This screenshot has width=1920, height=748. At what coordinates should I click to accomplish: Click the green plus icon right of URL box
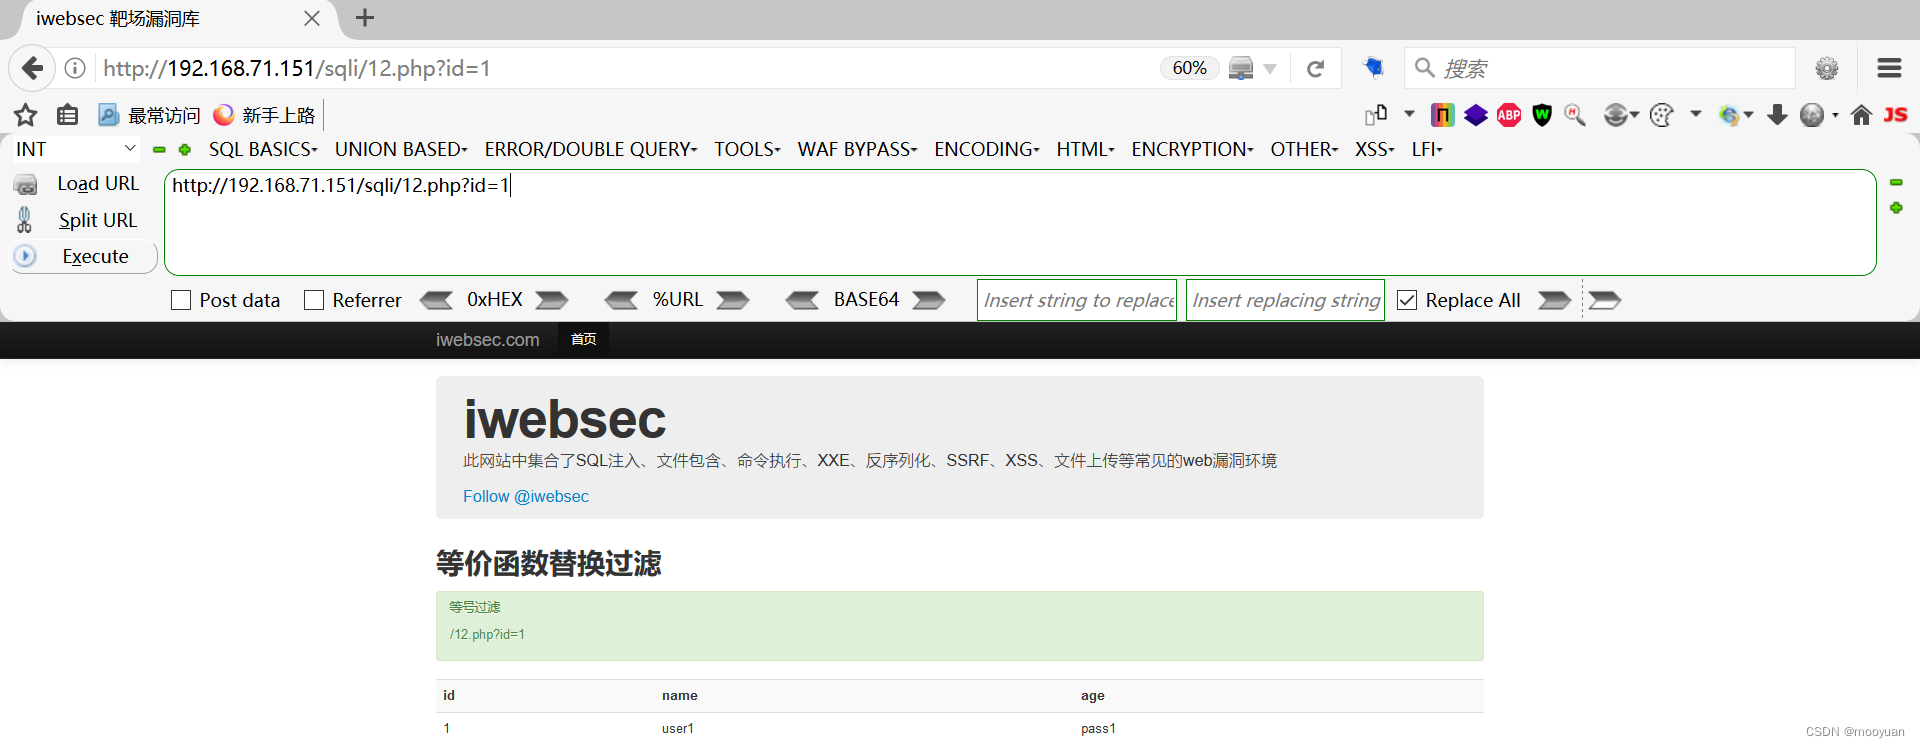(1896, 208)
